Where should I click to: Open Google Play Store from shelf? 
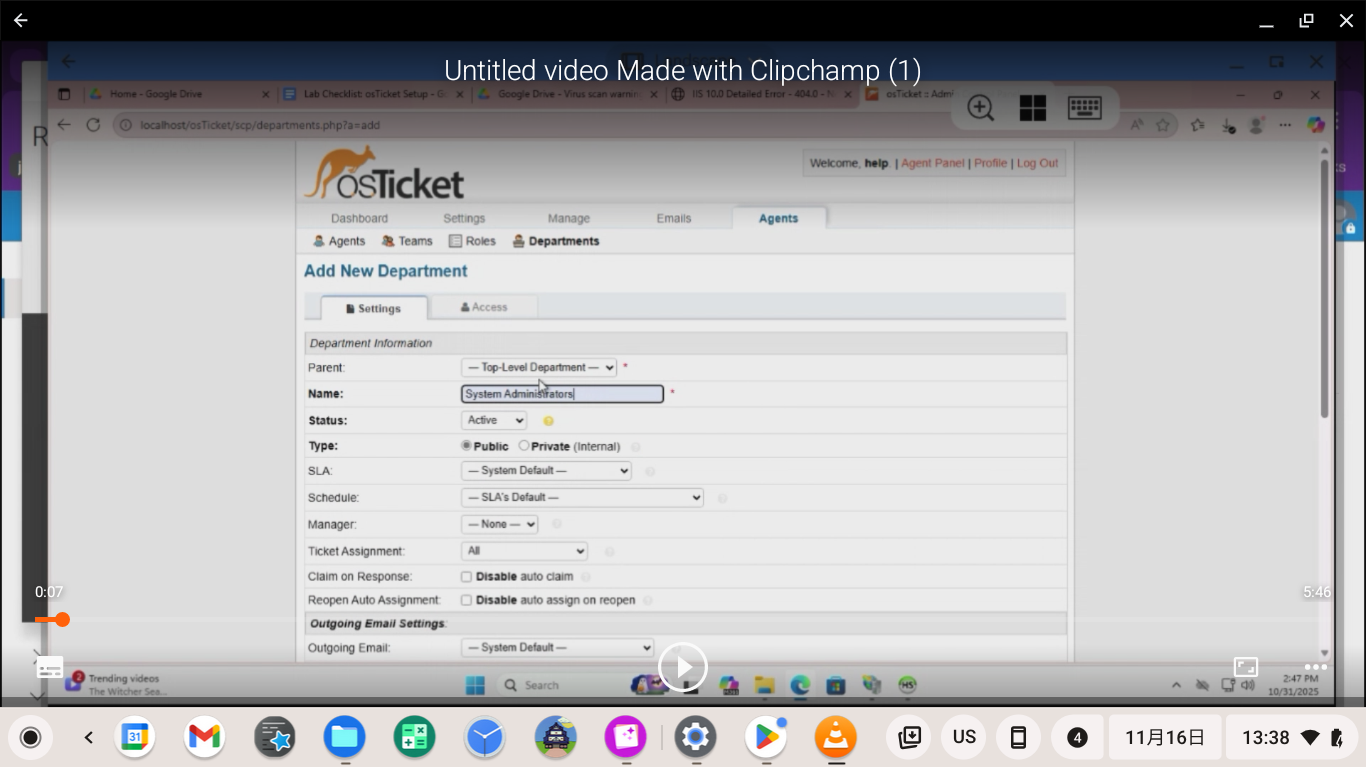tap(766, 738)
